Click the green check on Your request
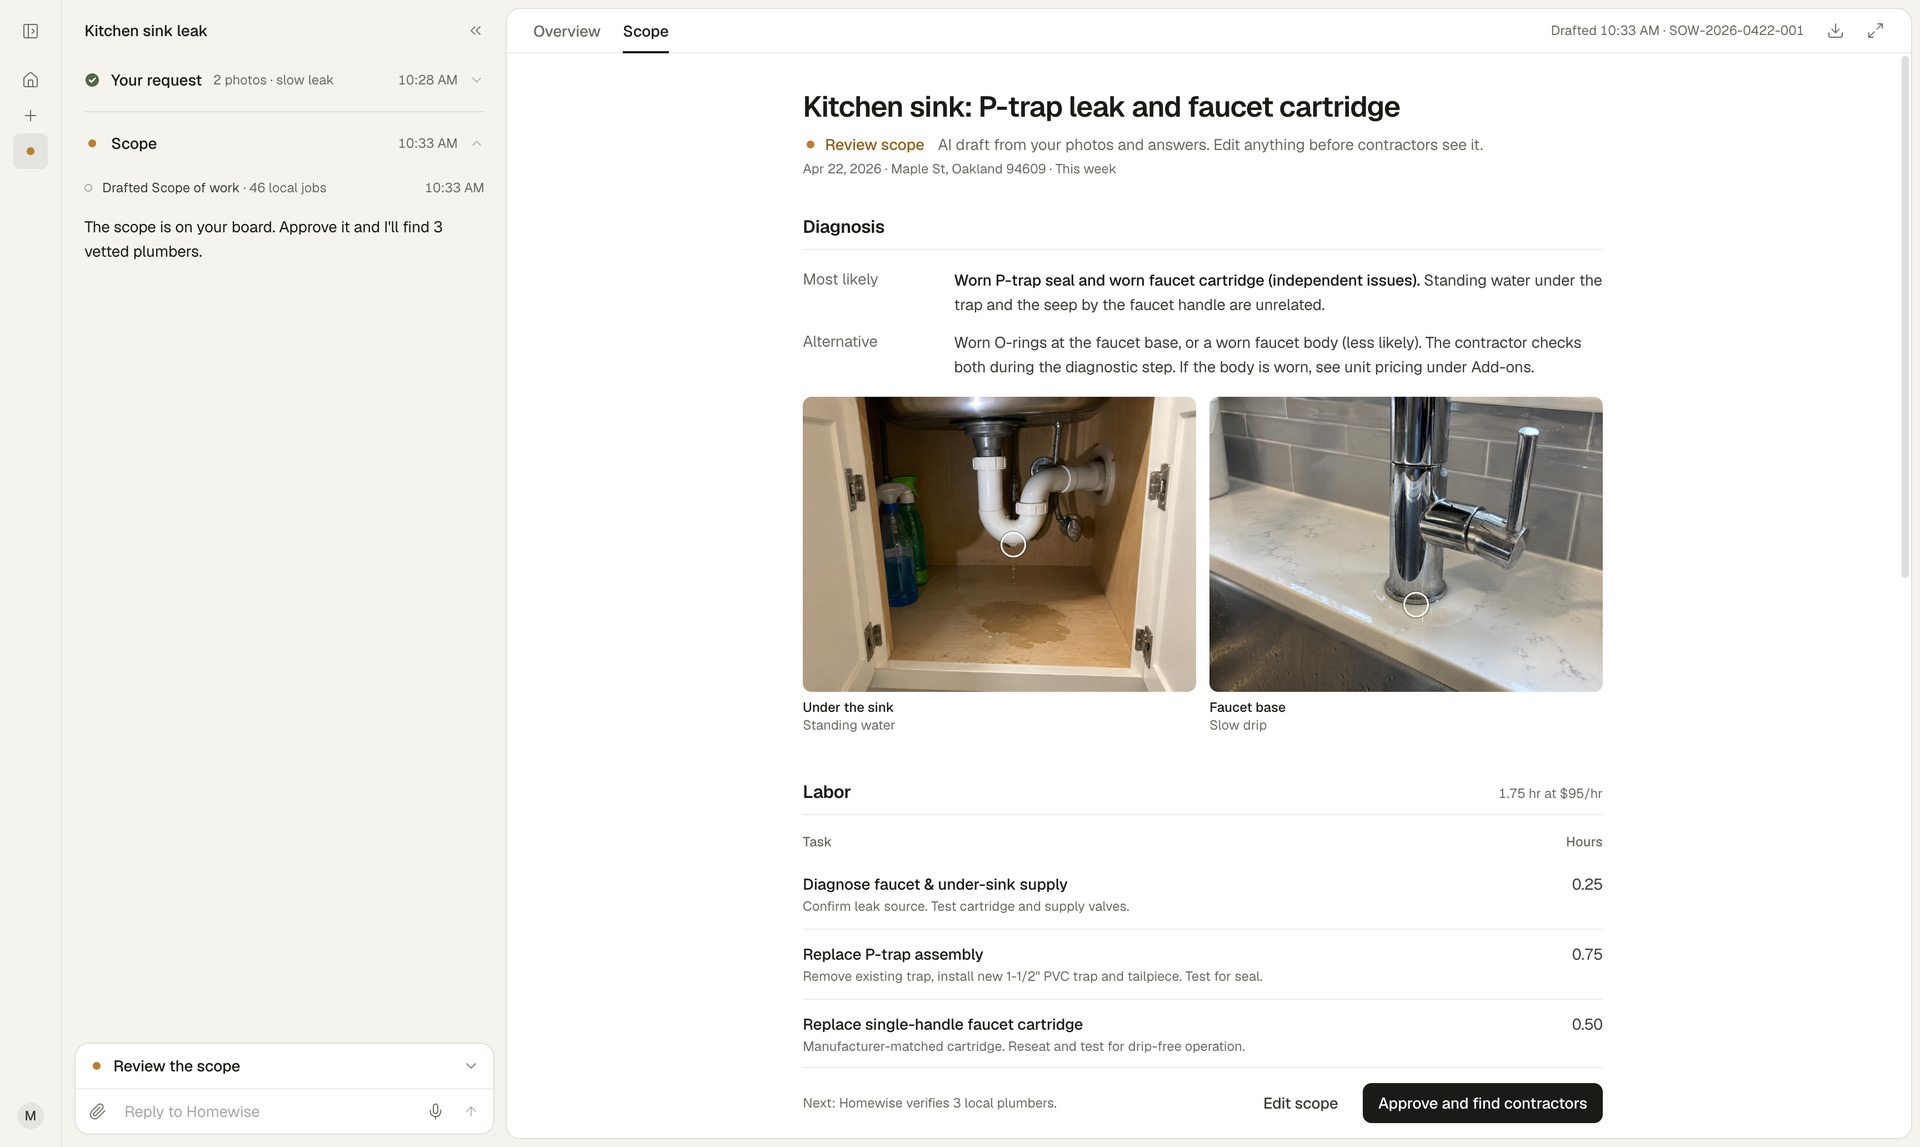 point(92,80)
